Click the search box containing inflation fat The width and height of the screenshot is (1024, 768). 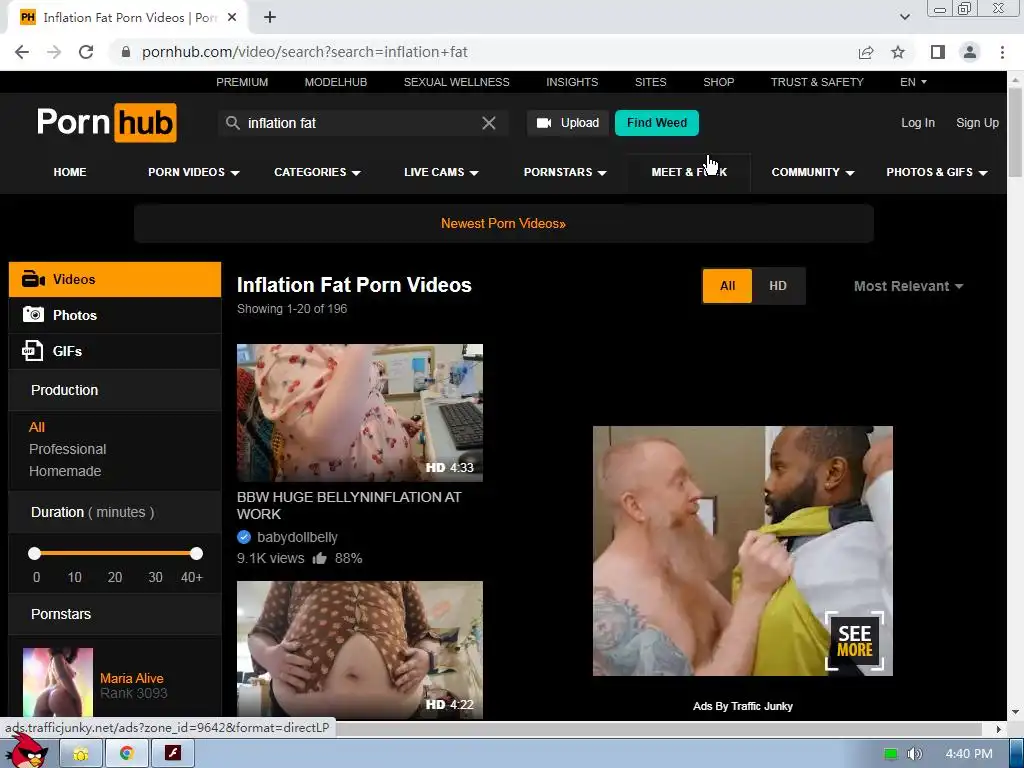click(362, 123)
